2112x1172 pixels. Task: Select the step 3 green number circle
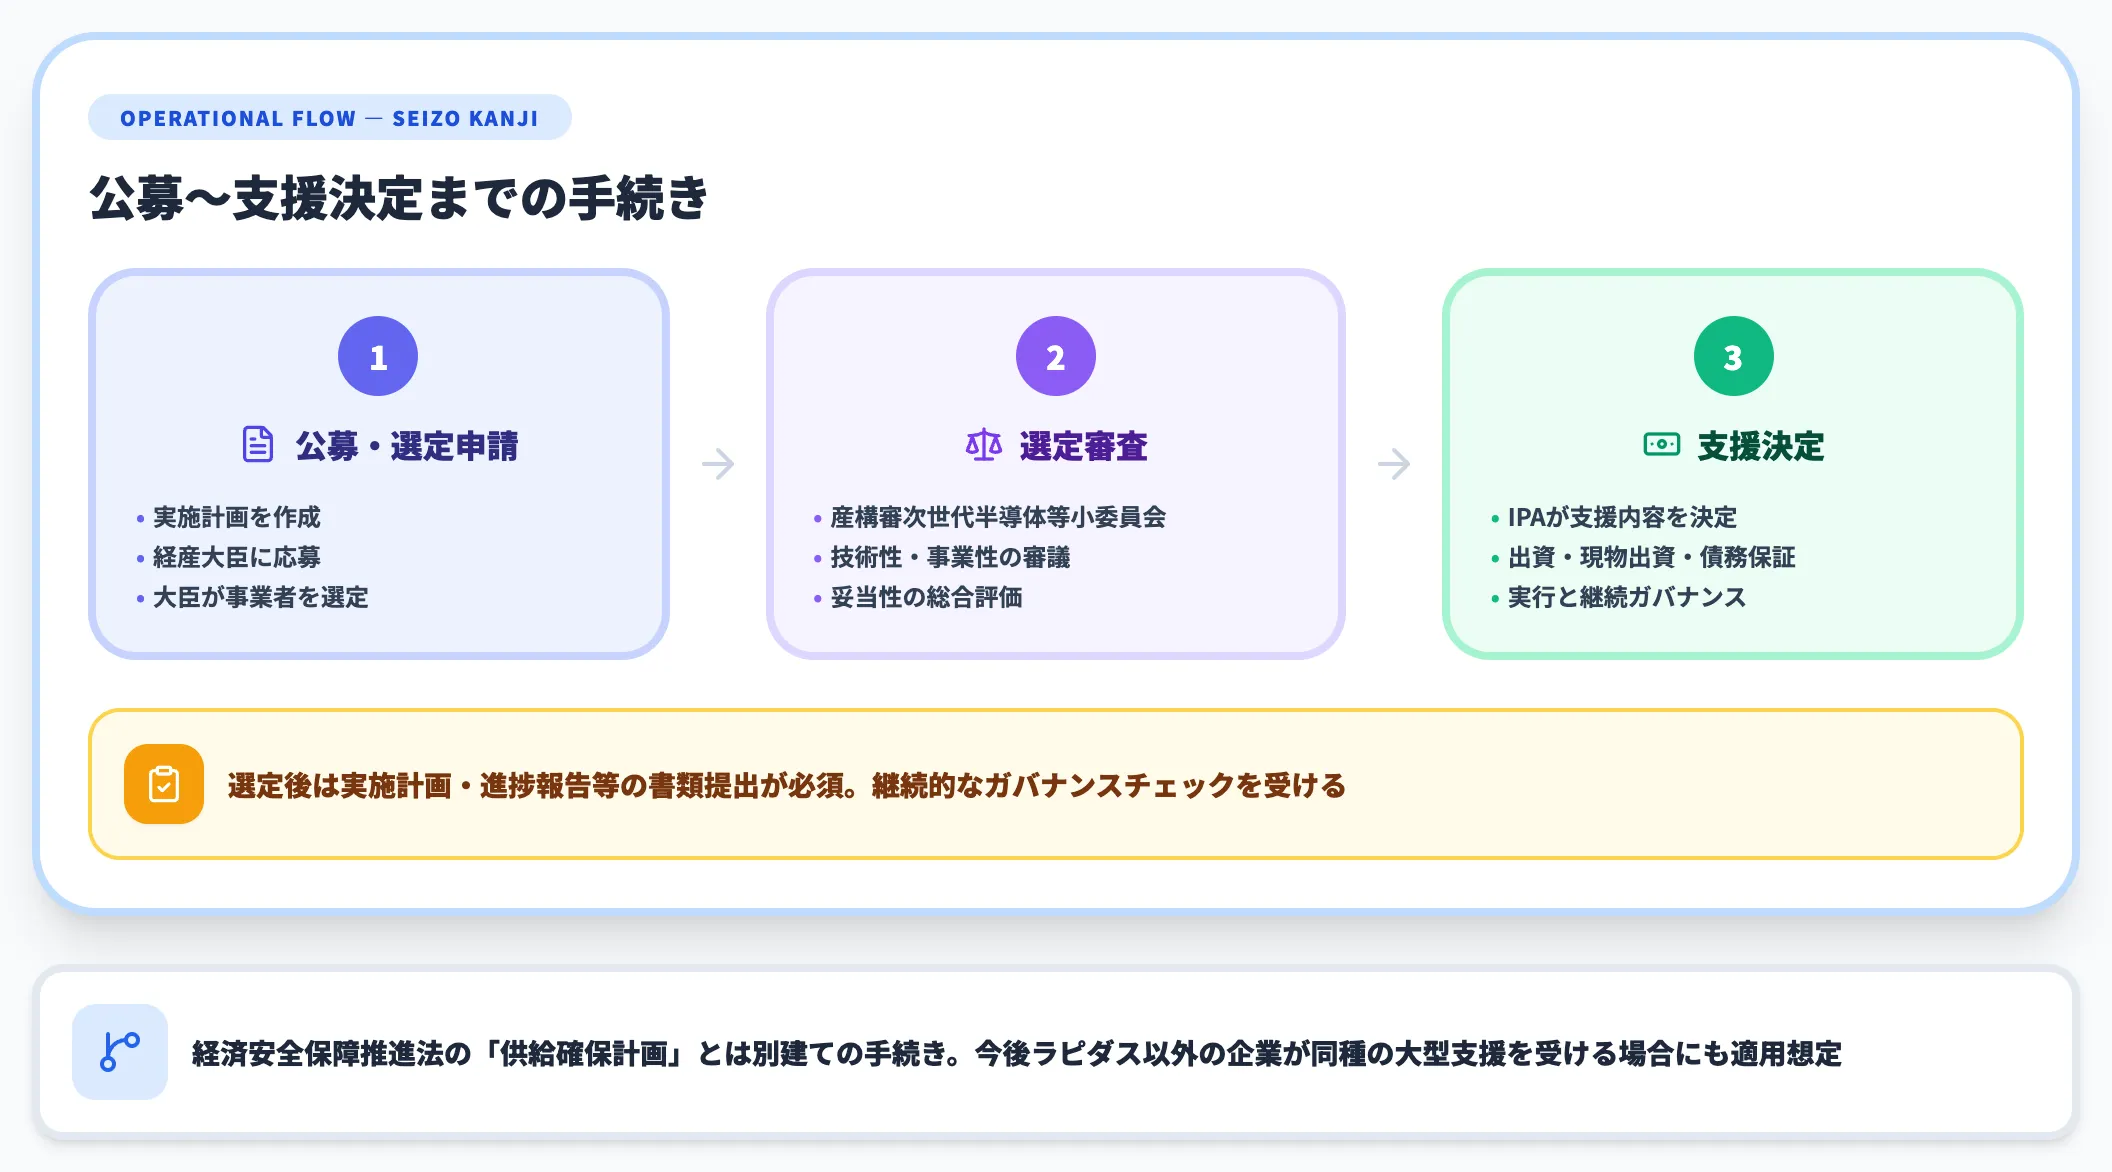(1734, 356)
